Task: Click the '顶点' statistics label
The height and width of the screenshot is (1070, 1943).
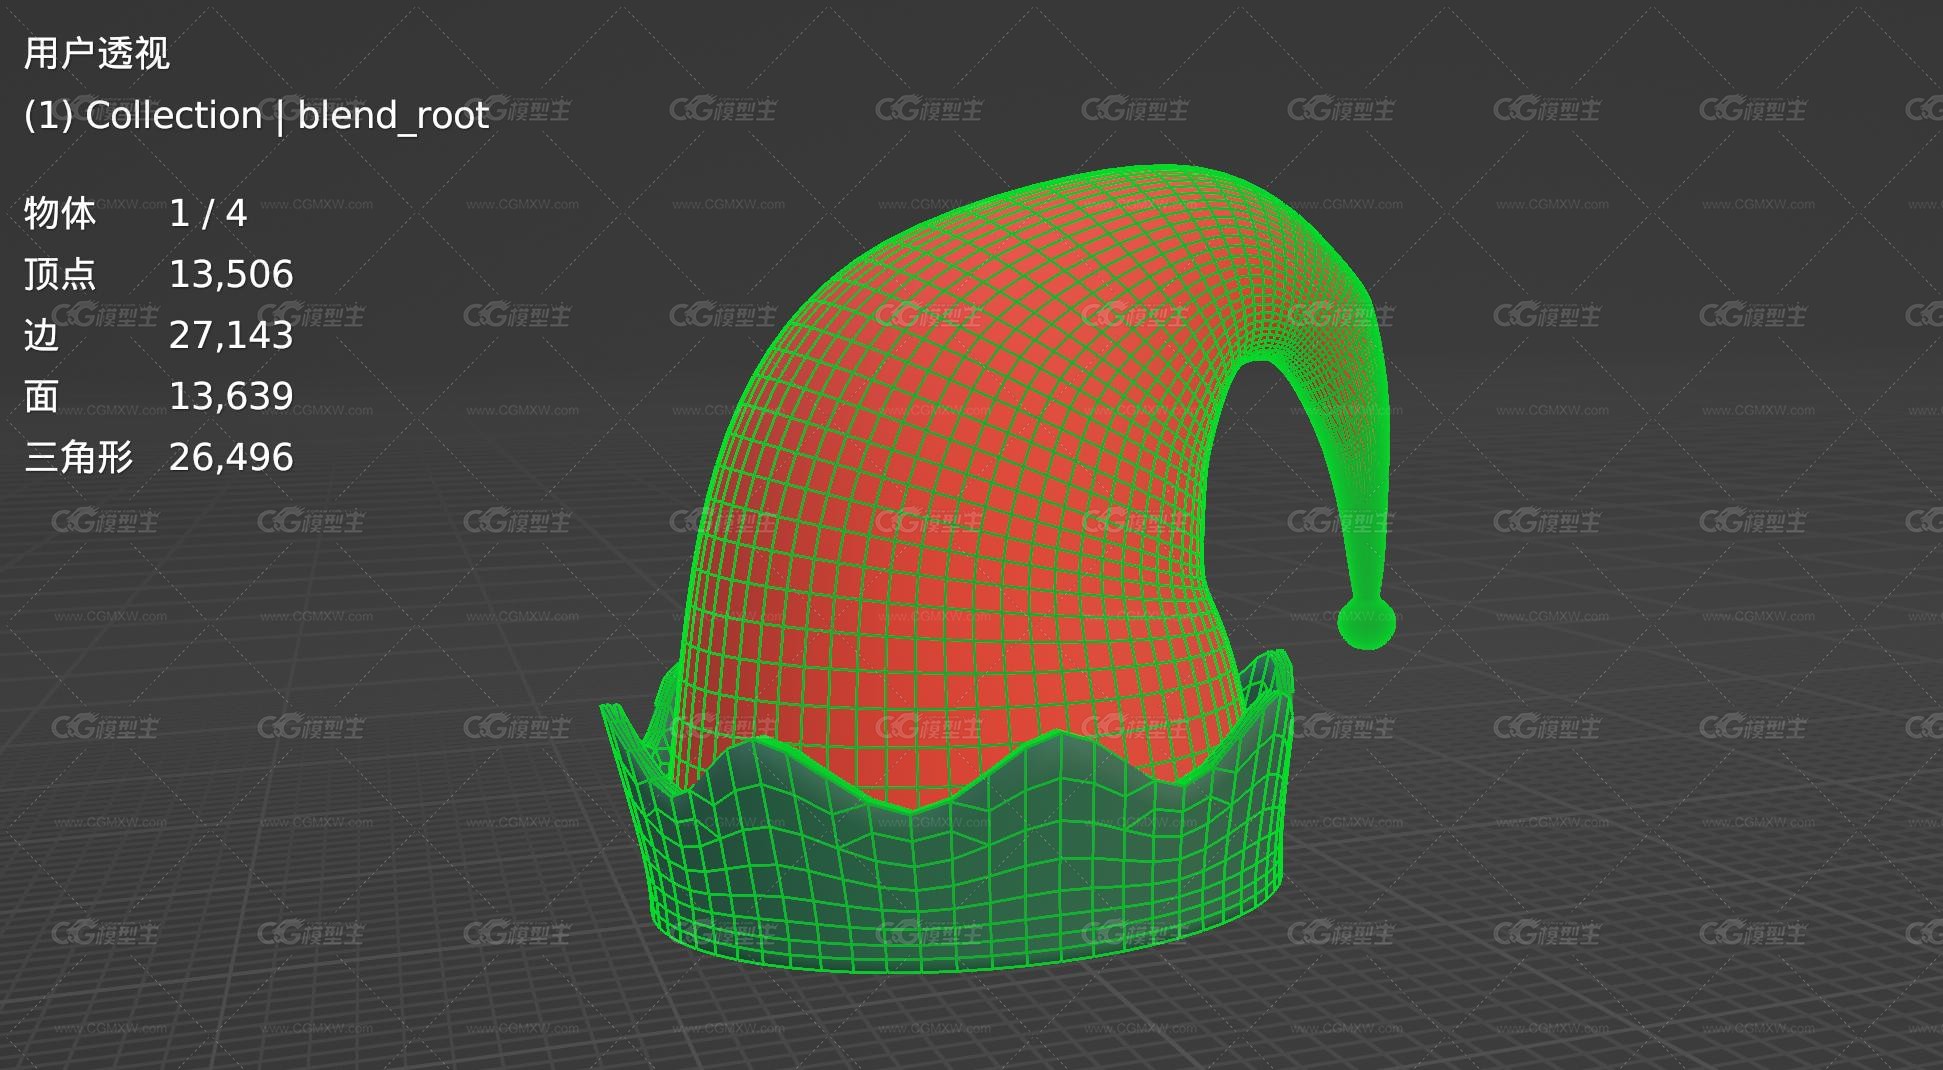Action: coord(60,274)
